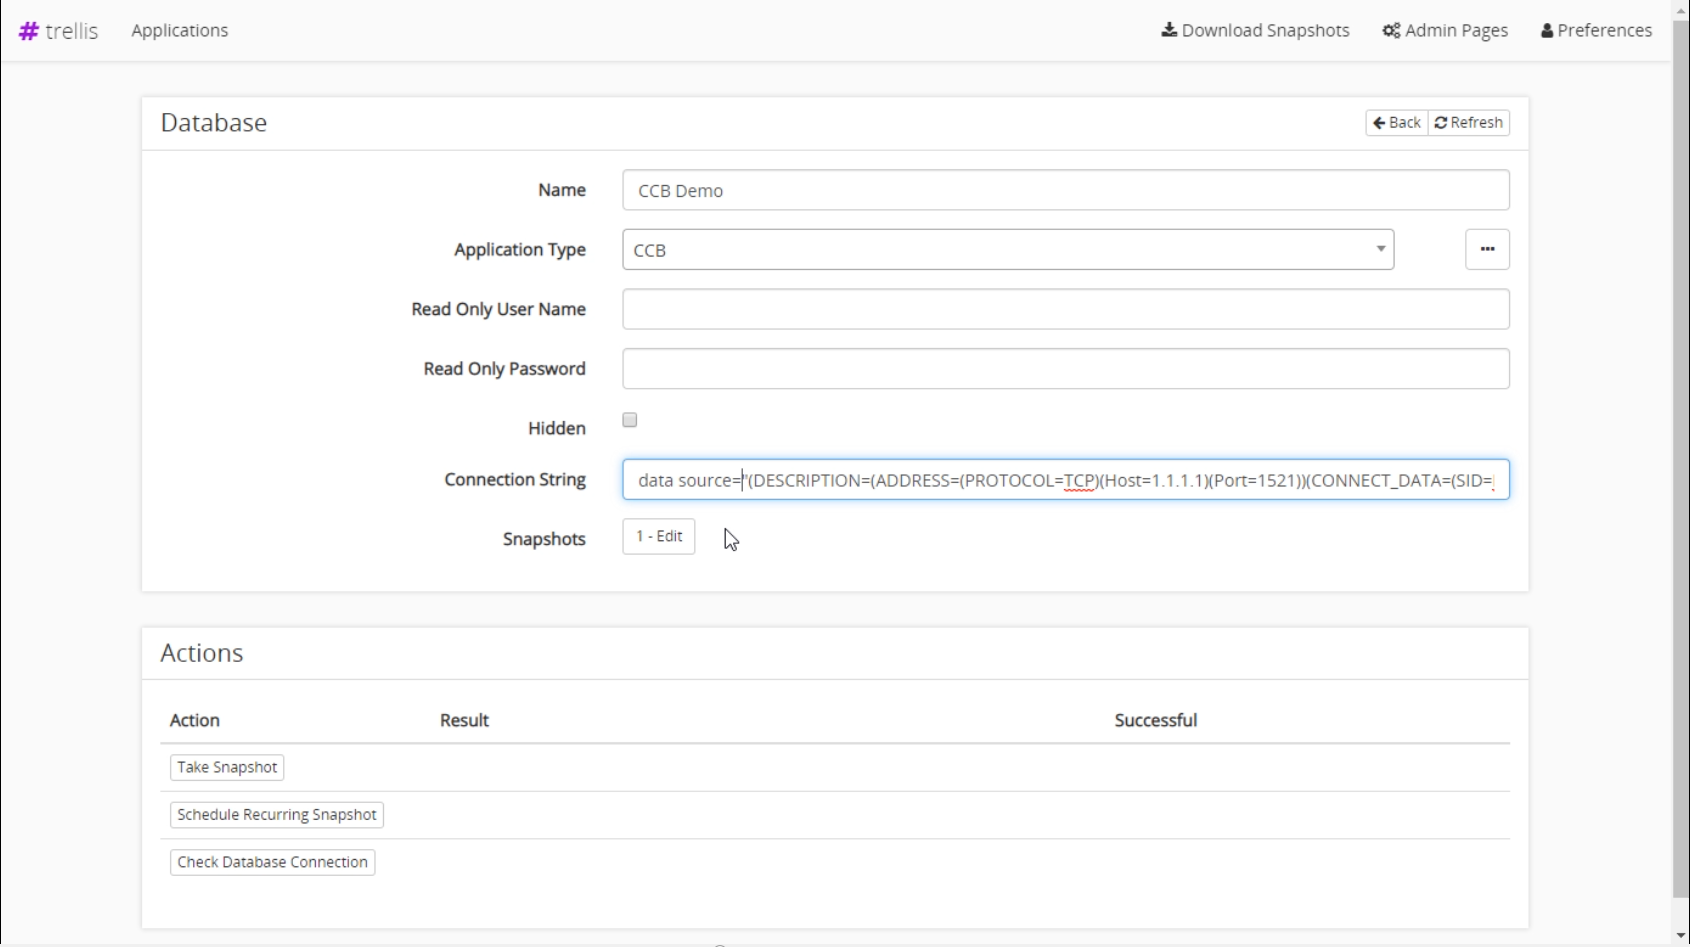
Task: Open the 1 - Edit snapshots button
Action: pyautogui.click(x=659, y=537)
